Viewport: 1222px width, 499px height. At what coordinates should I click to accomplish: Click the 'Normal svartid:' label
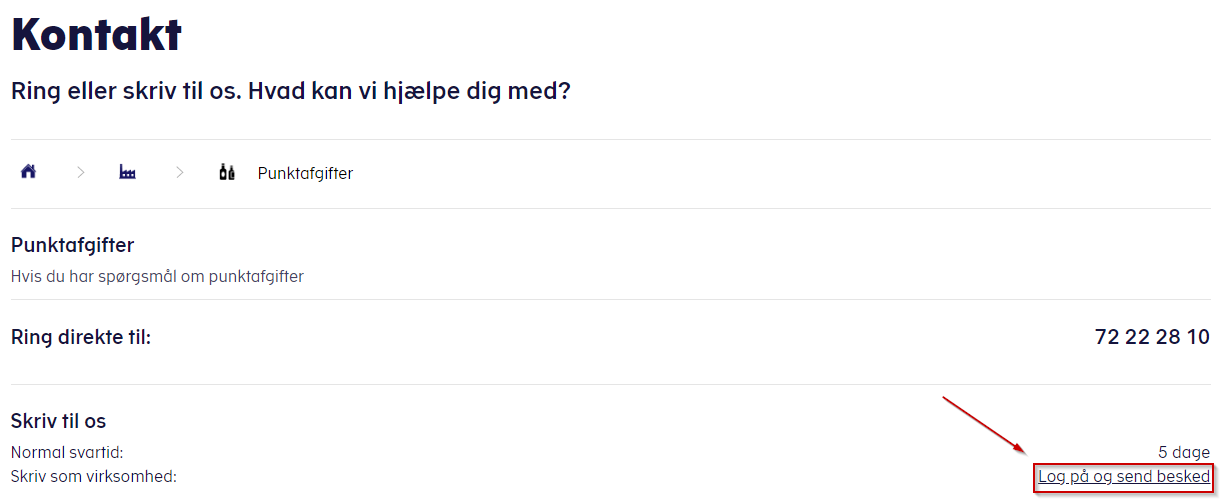tap(67, 453)
